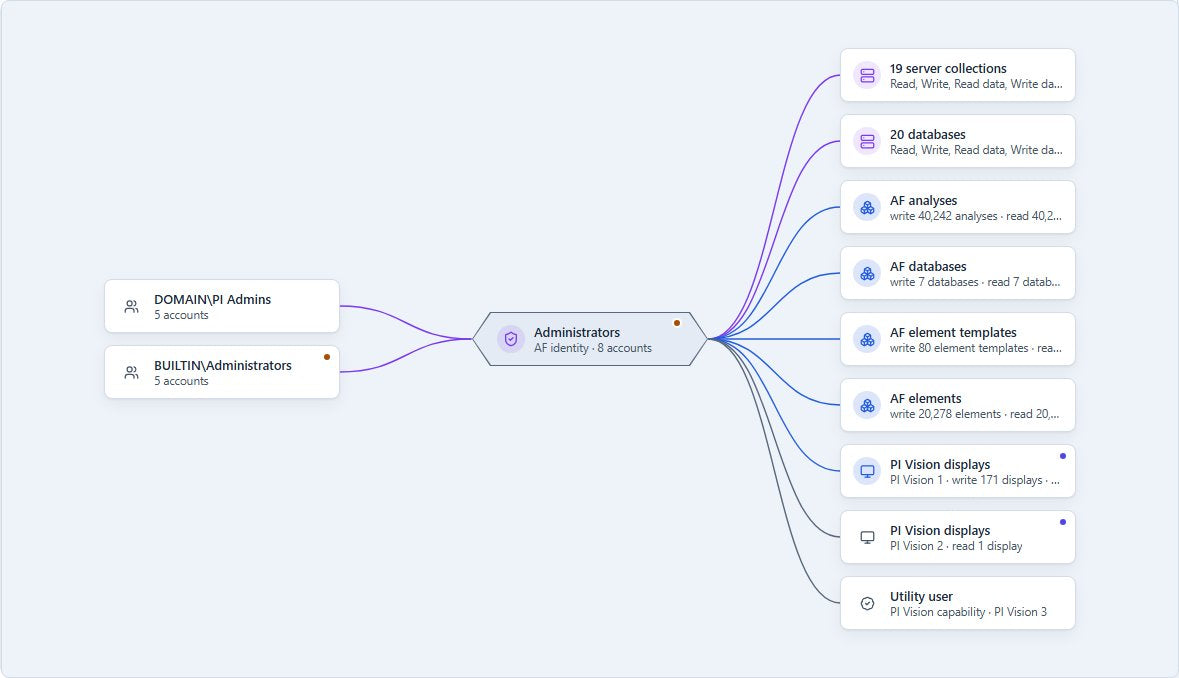Click the group icon on DOMAIN\PI Admins node
The width and height of the screenshot is (1179, 678).
point(132,307)
